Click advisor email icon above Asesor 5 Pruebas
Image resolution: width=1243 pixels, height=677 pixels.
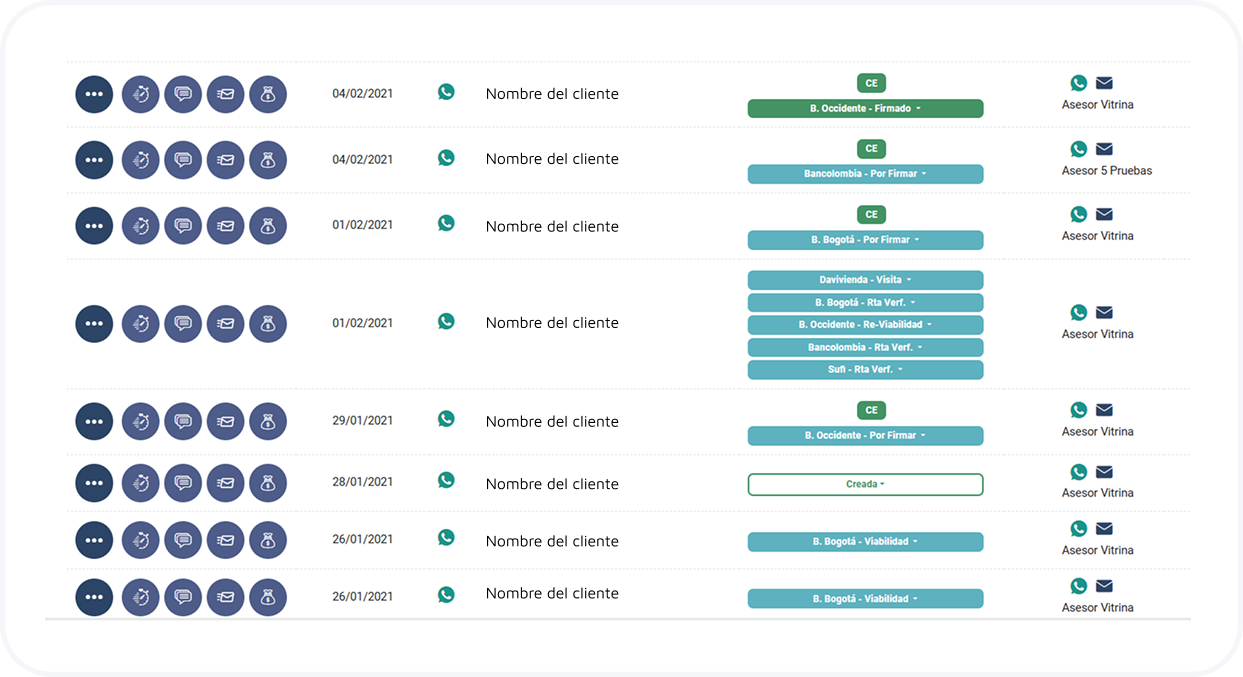(1104, 149)
